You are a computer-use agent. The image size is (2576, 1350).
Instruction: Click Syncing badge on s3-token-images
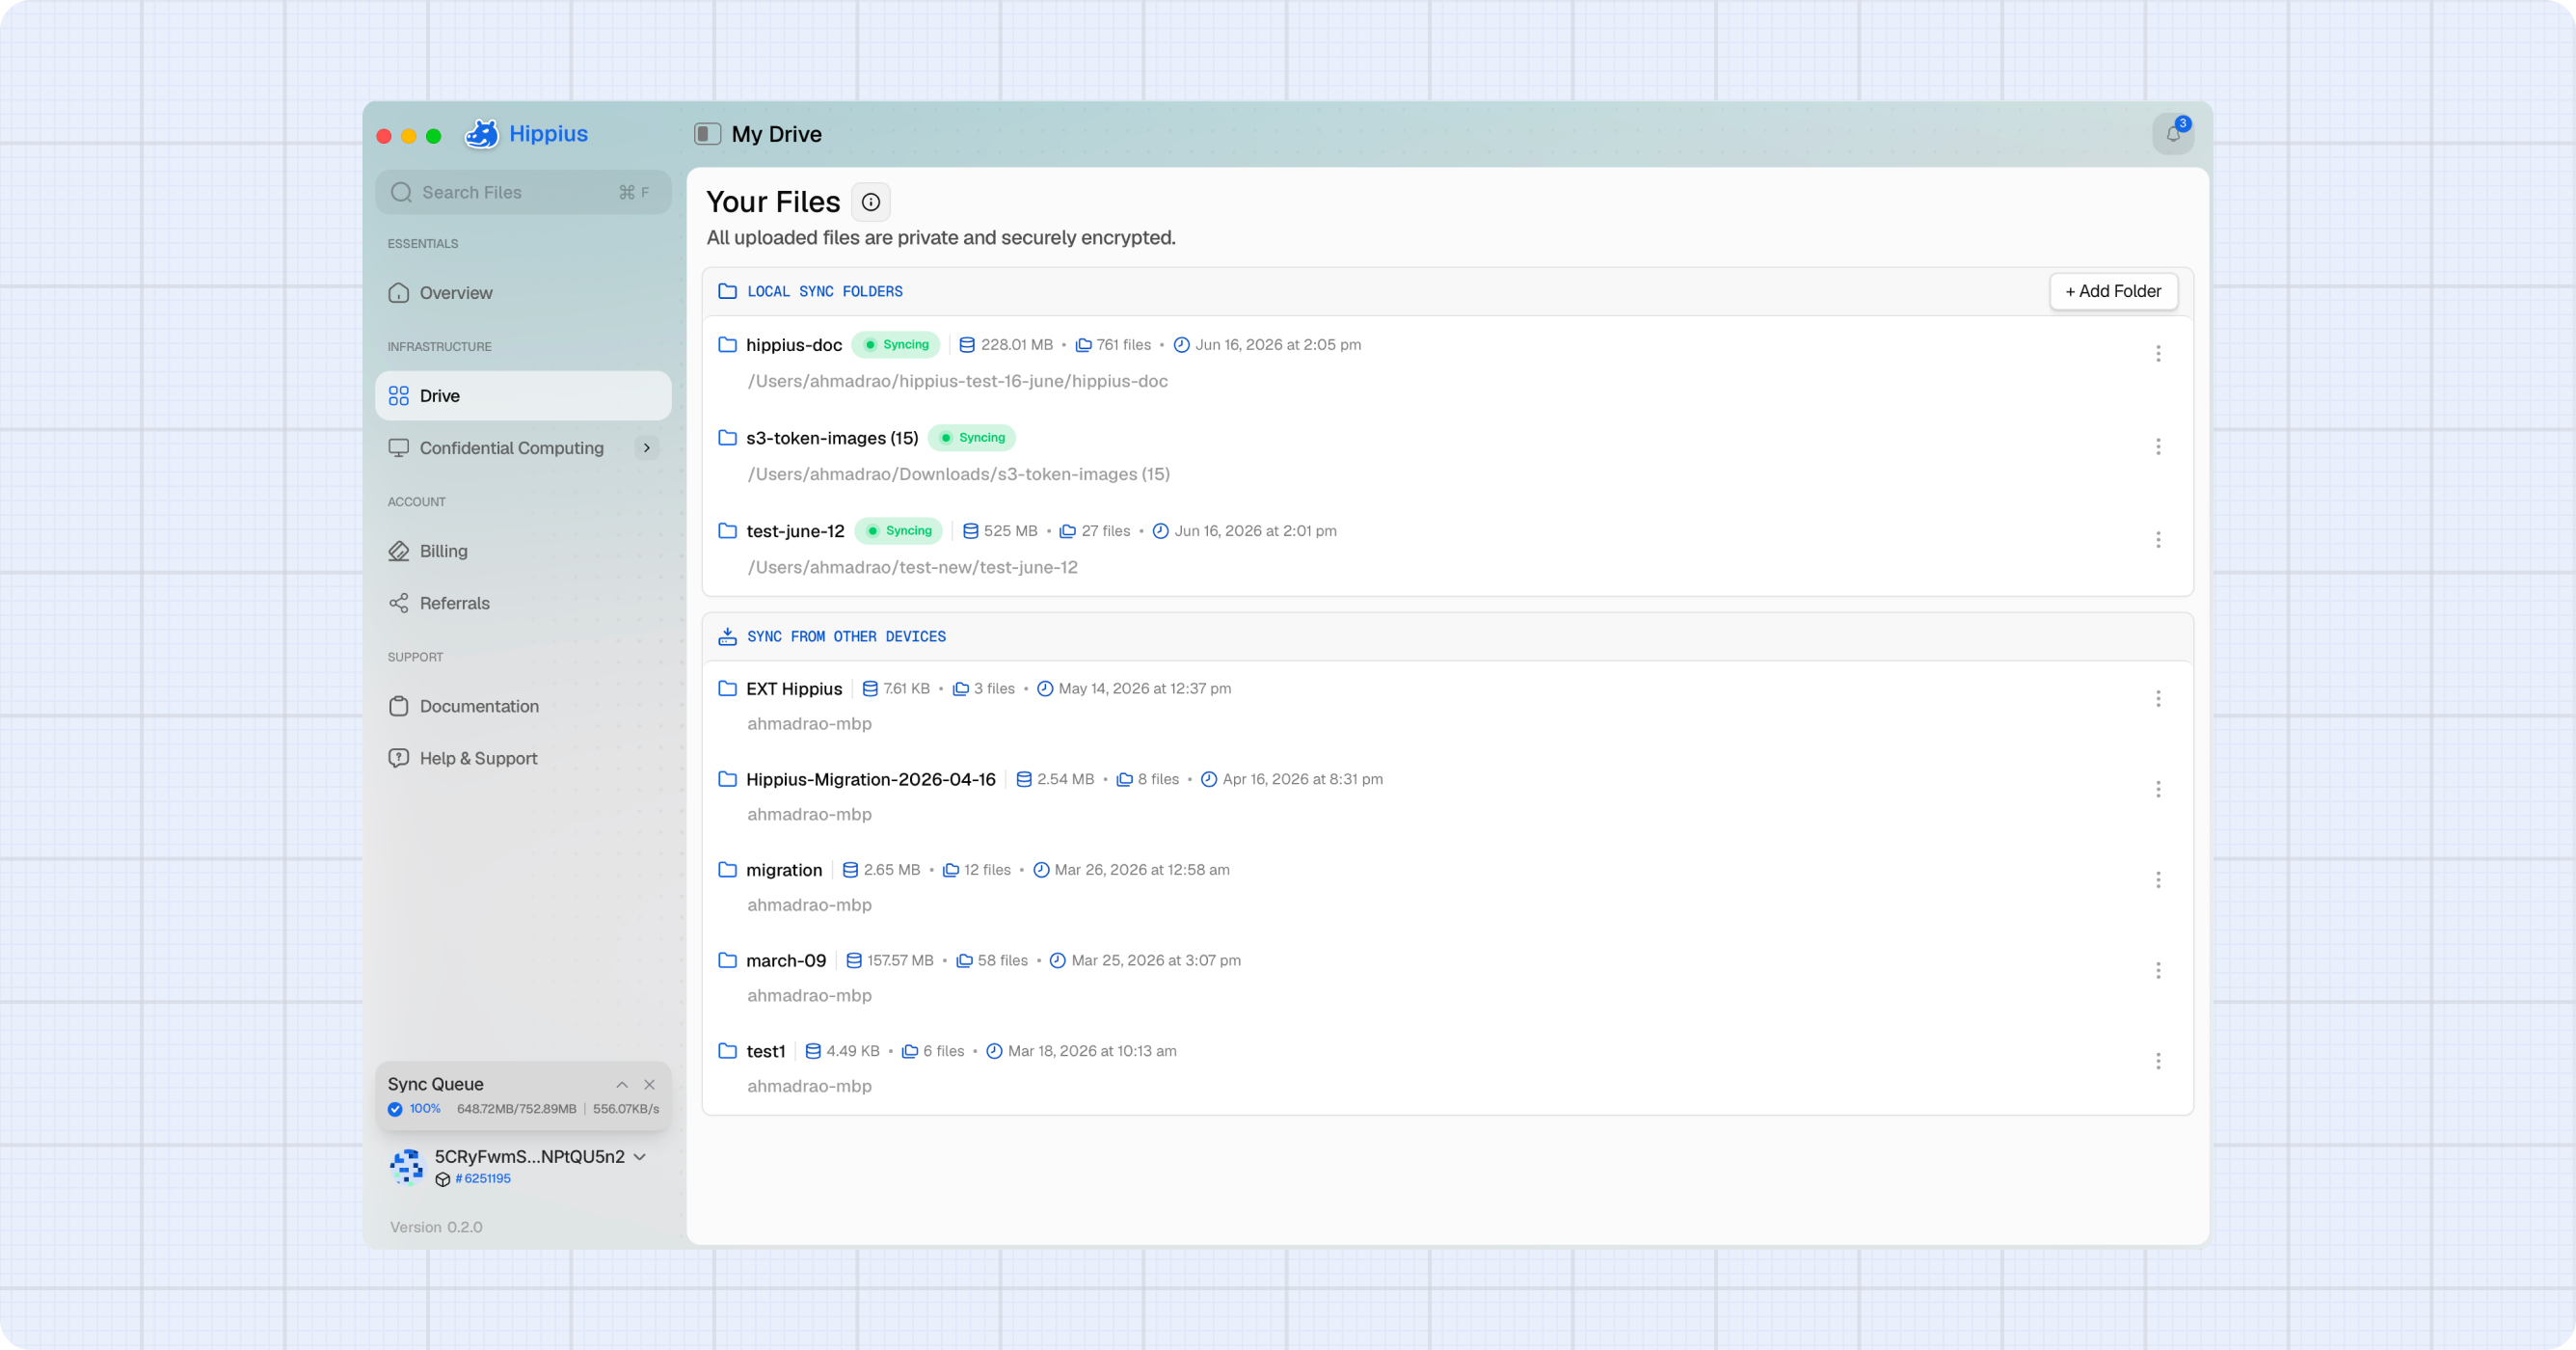click(972, 438)
